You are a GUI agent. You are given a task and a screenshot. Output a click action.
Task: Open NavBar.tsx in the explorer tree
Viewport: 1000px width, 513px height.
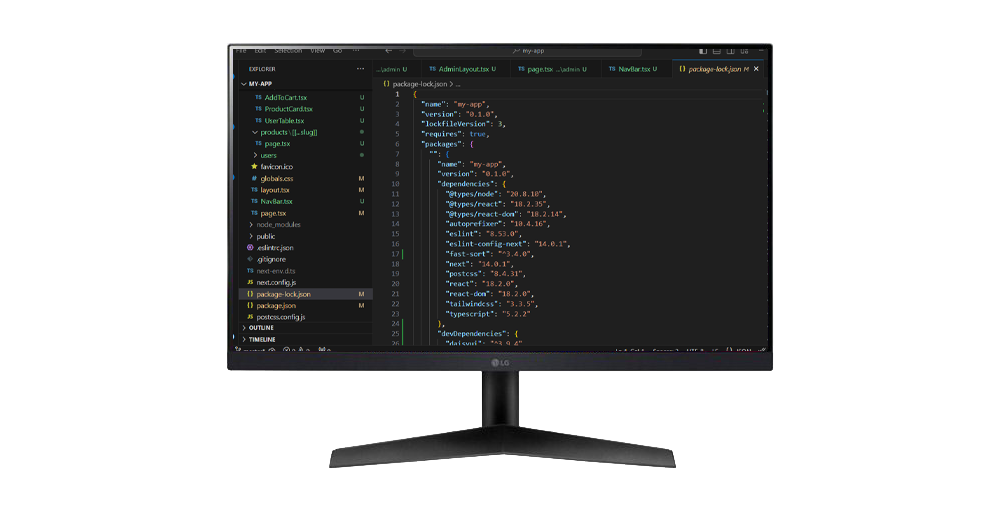(x=305, y=202)
